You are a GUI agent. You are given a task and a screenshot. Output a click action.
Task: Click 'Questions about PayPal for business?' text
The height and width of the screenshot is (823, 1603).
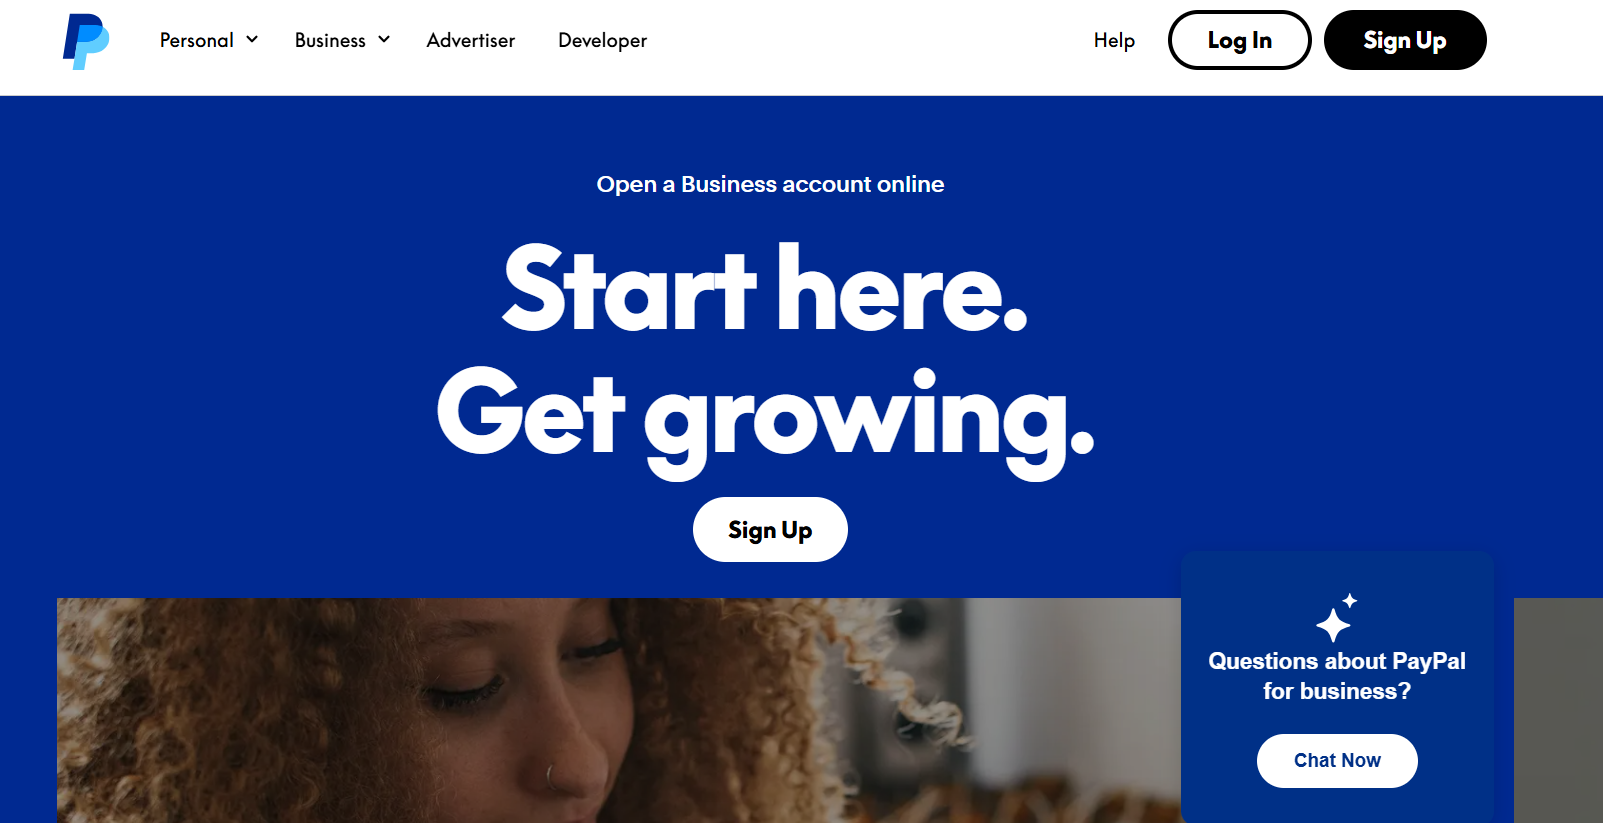click(x=1337, y=676)
